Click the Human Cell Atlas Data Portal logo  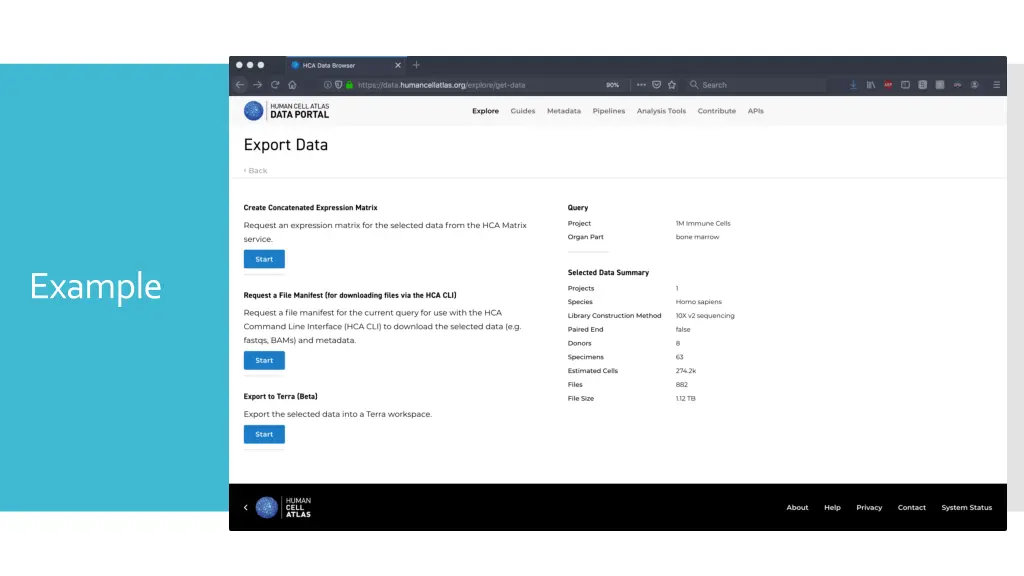click(x=287, y=111)
